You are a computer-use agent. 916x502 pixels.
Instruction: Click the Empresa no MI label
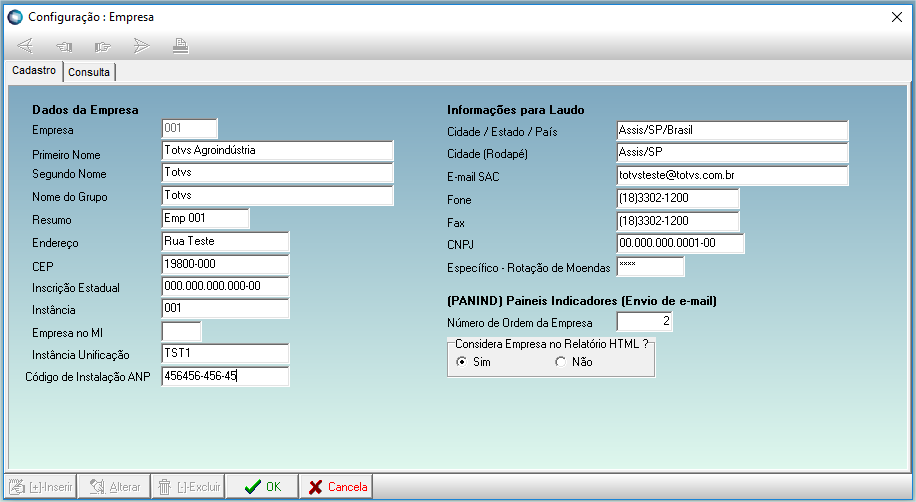click(x=67, y=333)
